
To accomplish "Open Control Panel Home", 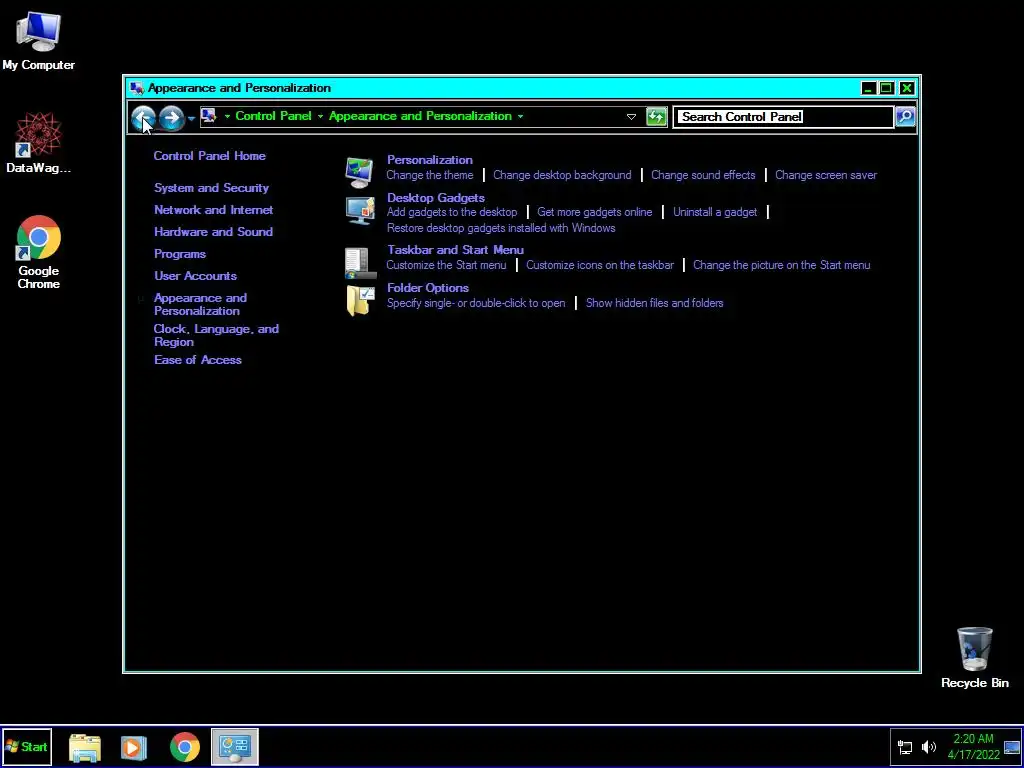I will (x=210, y=155).
